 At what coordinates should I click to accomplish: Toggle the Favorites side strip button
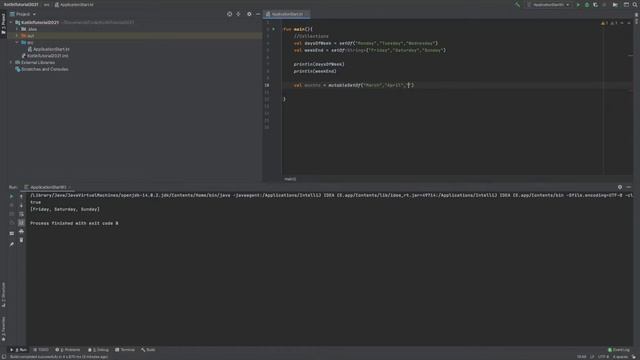coord(3,329)
